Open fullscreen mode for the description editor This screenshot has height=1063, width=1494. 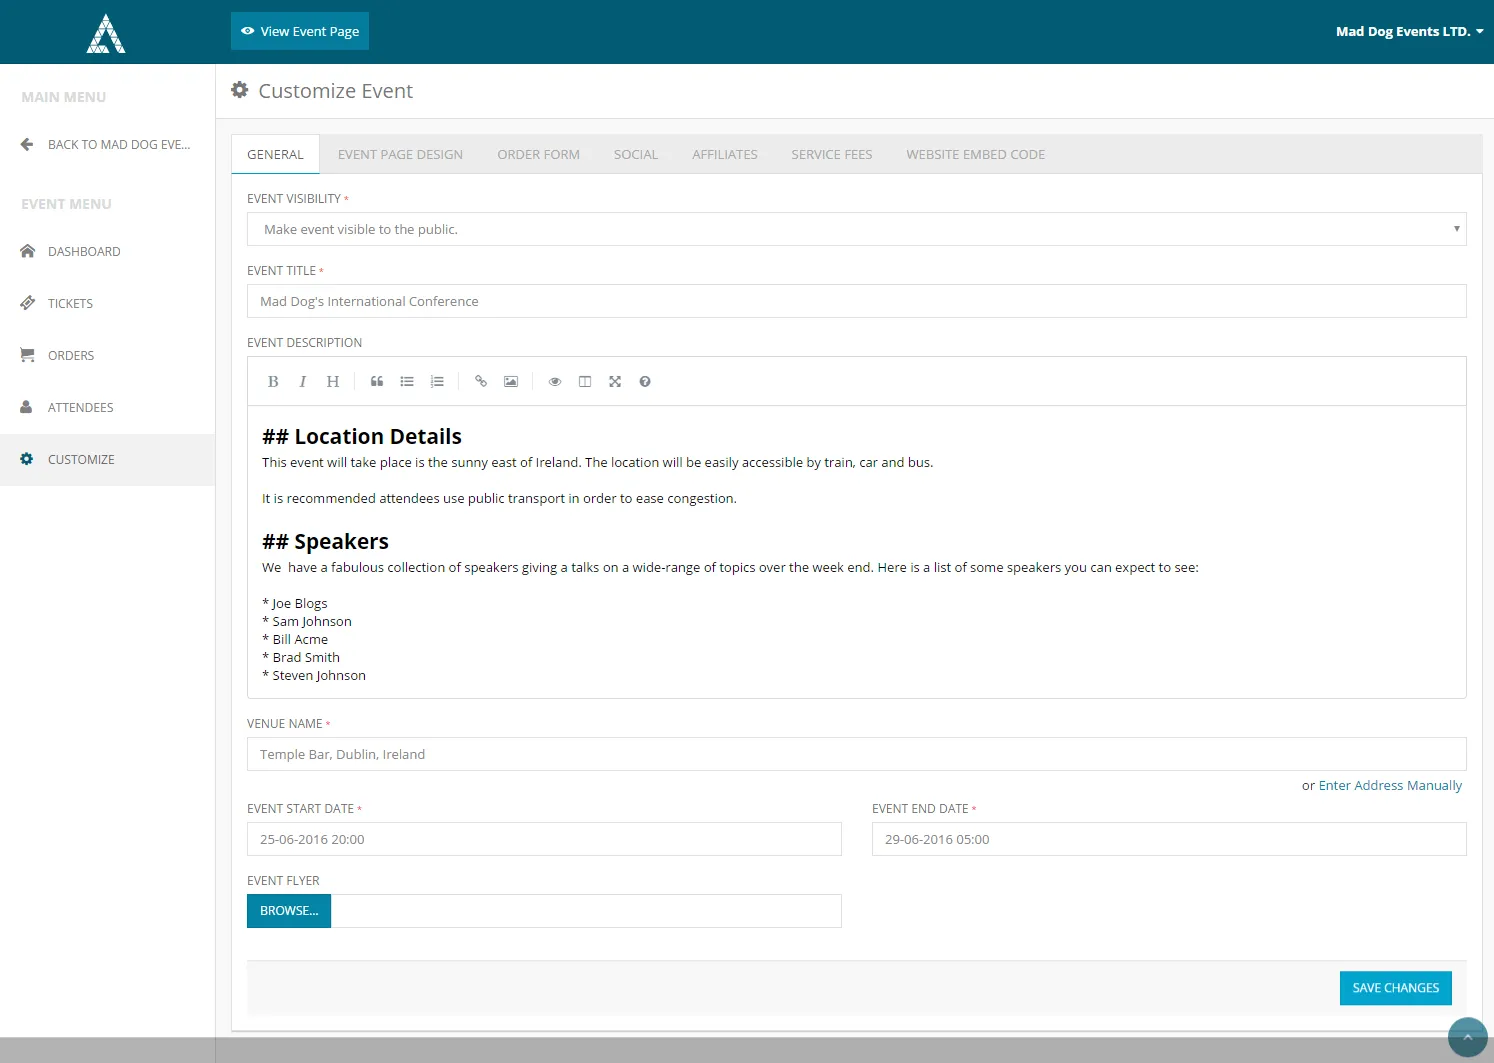[x=614, y=381]
